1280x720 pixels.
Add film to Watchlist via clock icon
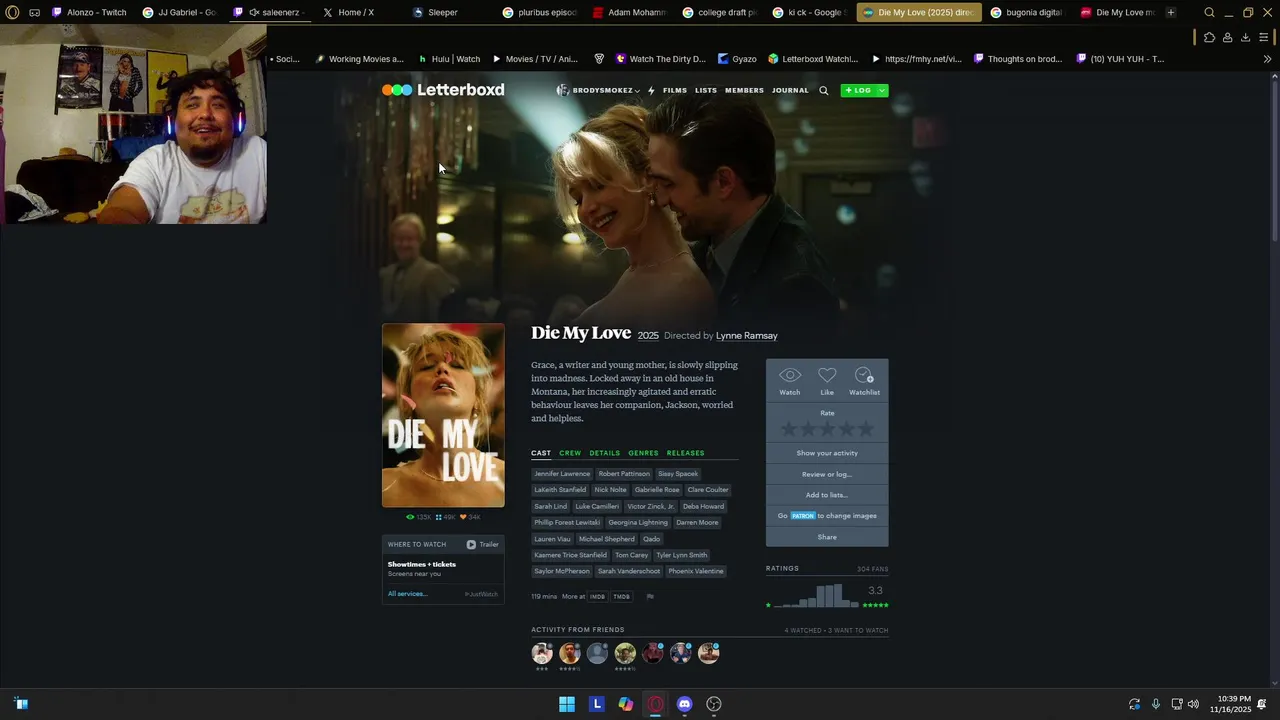tap(864, 375)
